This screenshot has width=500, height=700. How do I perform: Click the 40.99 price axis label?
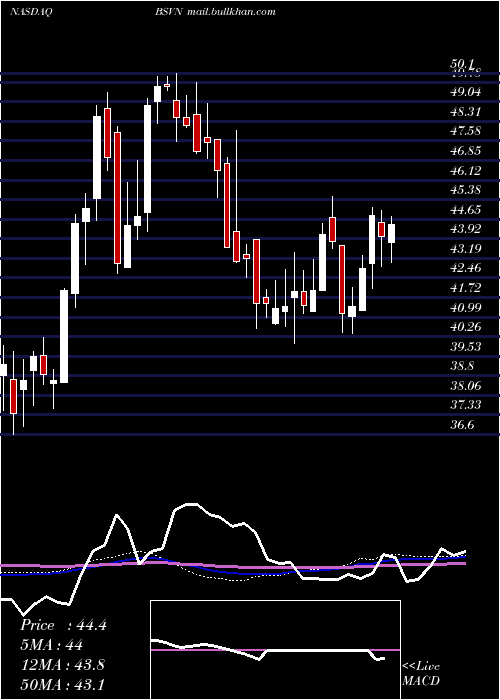(466, 308)
